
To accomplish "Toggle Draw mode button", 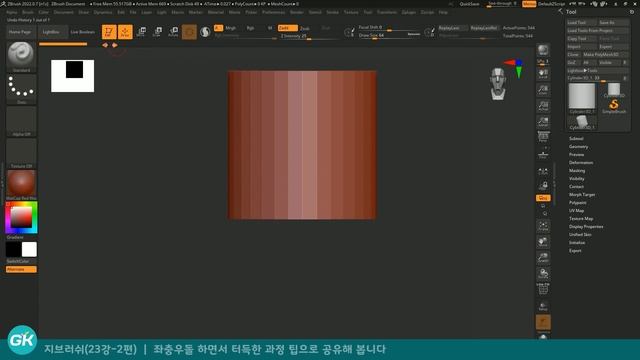I will (x=125, y=31).
